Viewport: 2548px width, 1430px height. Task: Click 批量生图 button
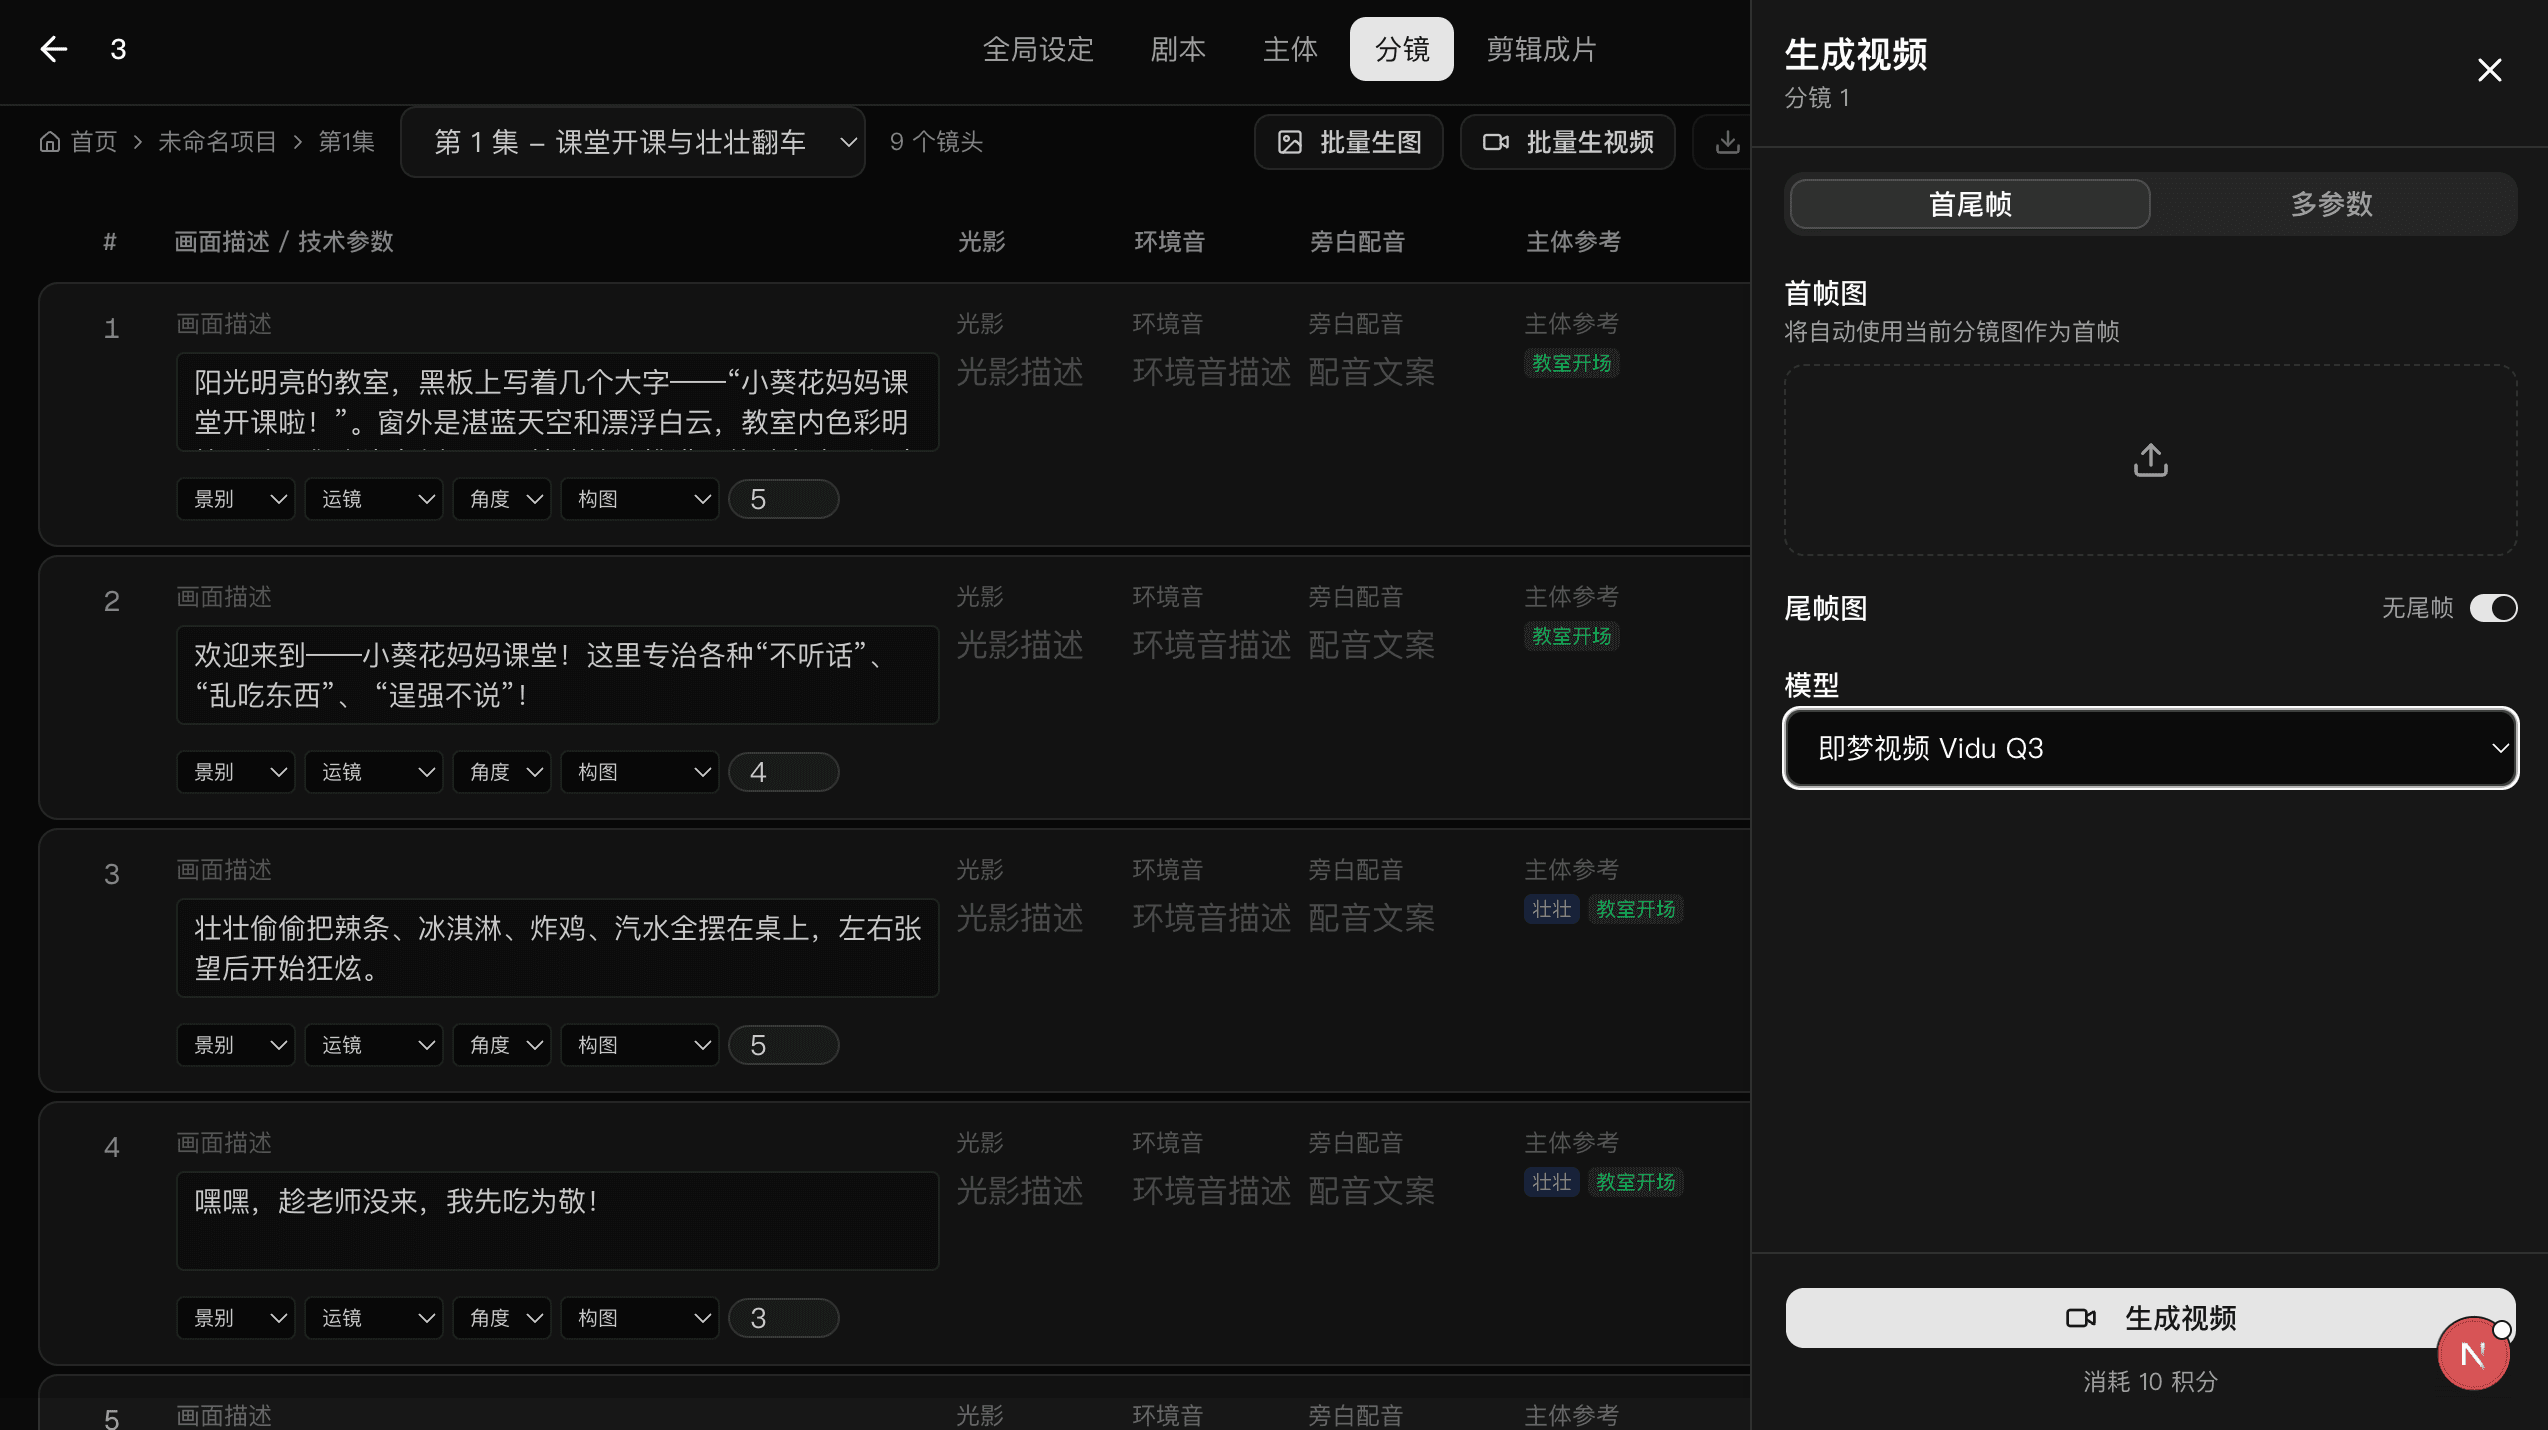coord(1349,142)
